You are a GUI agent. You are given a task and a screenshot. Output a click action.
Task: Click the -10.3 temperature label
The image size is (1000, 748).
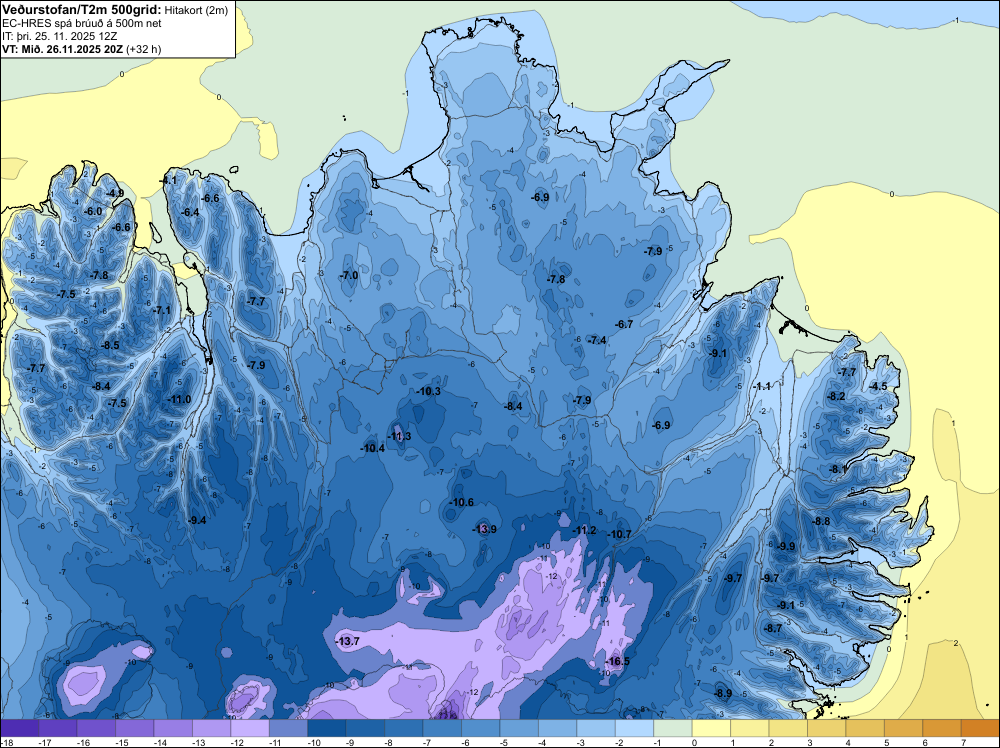coord(429,391)
